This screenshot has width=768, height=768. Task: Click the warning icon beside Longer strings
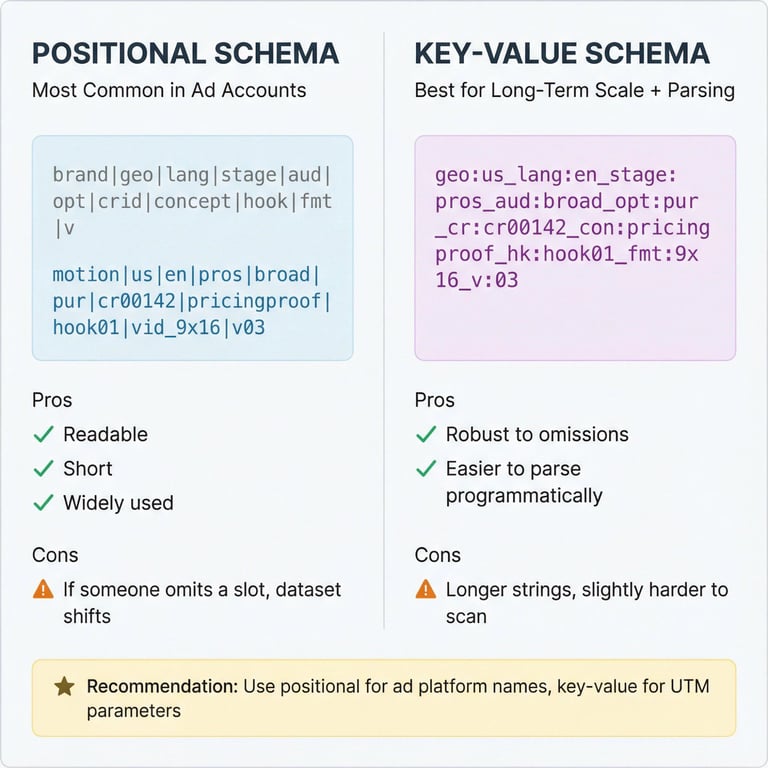[426, 589]
